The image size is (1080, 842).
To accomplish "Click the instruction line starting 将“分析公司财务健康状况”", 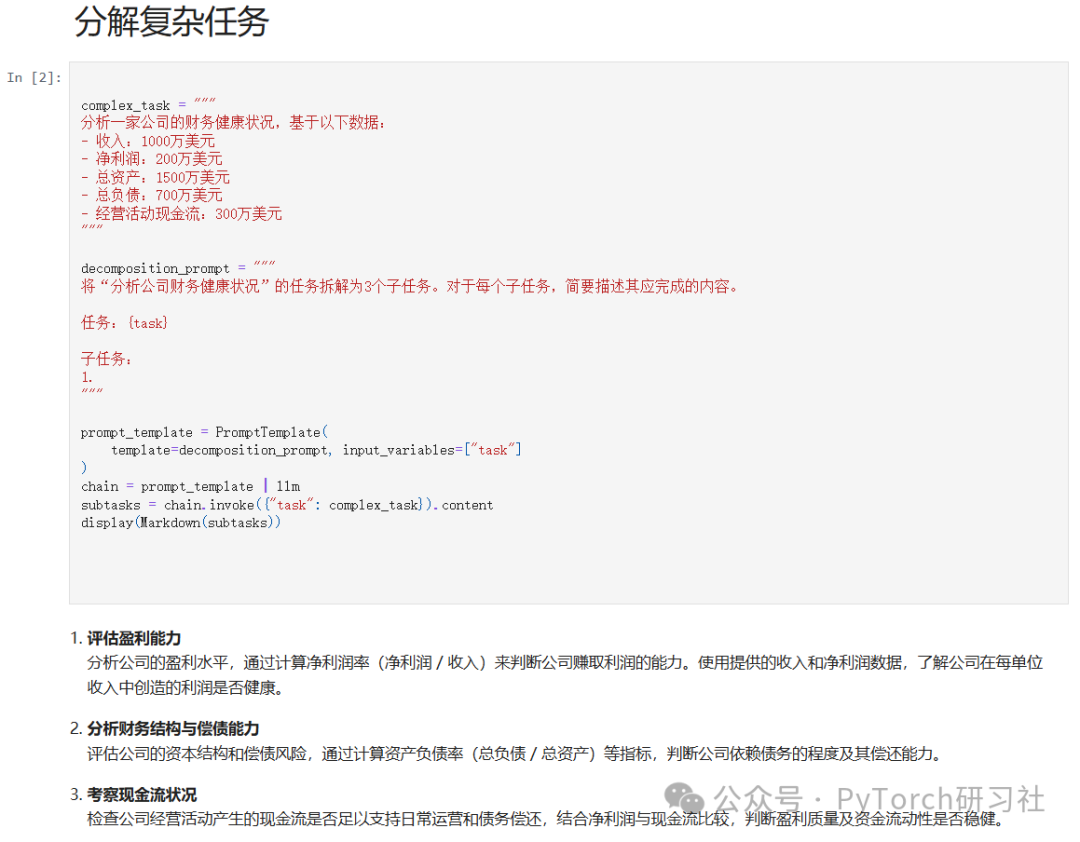I will coord(411,287).
